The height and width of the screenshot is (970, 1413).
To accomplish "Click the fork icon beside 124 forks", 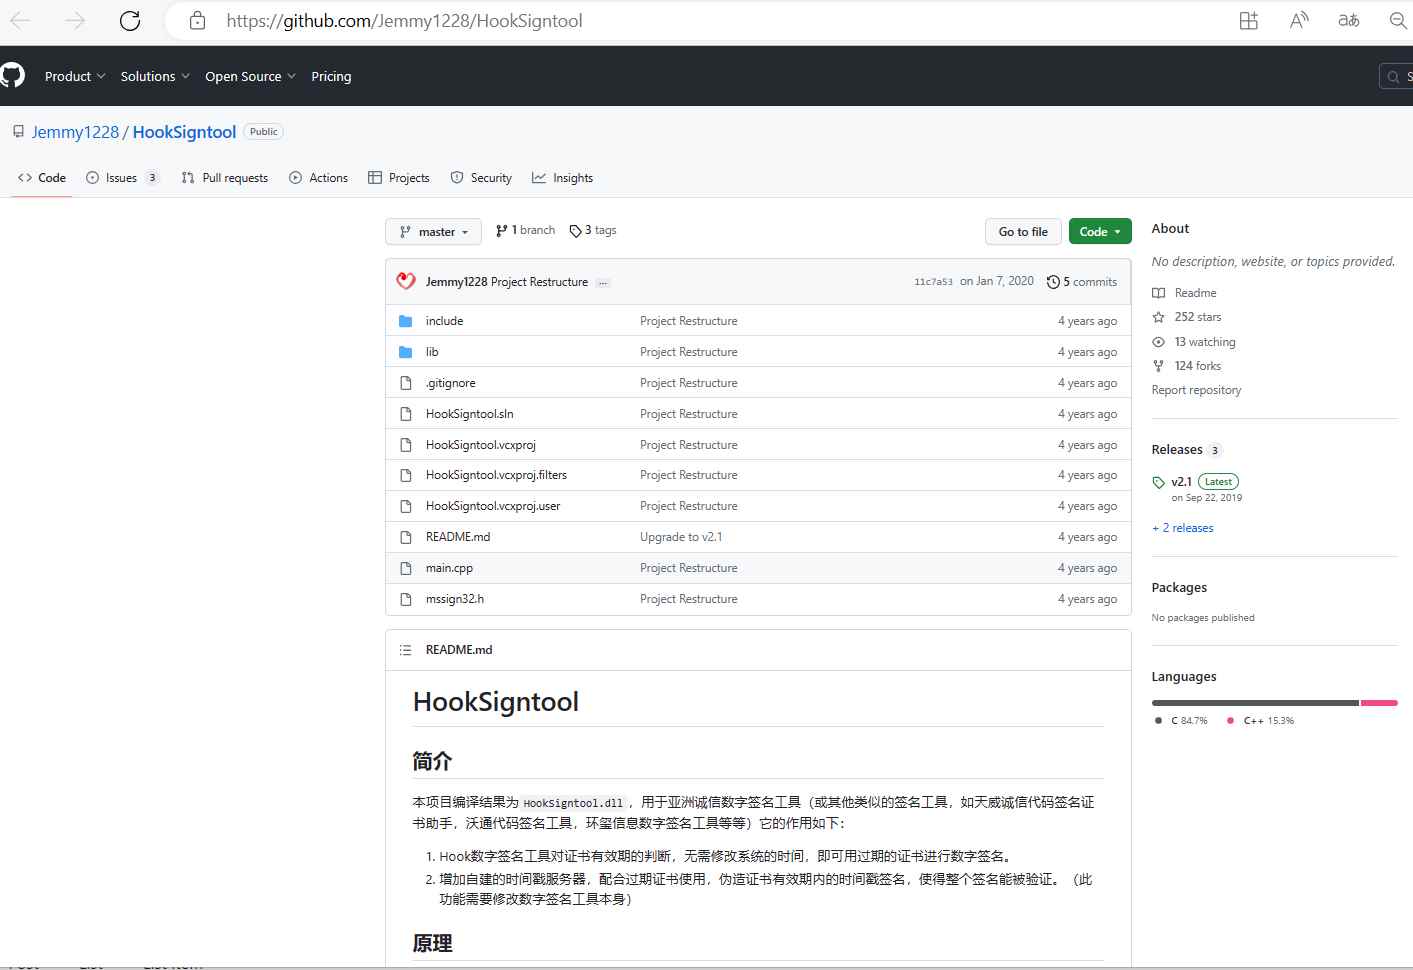I will (1159, 366).
